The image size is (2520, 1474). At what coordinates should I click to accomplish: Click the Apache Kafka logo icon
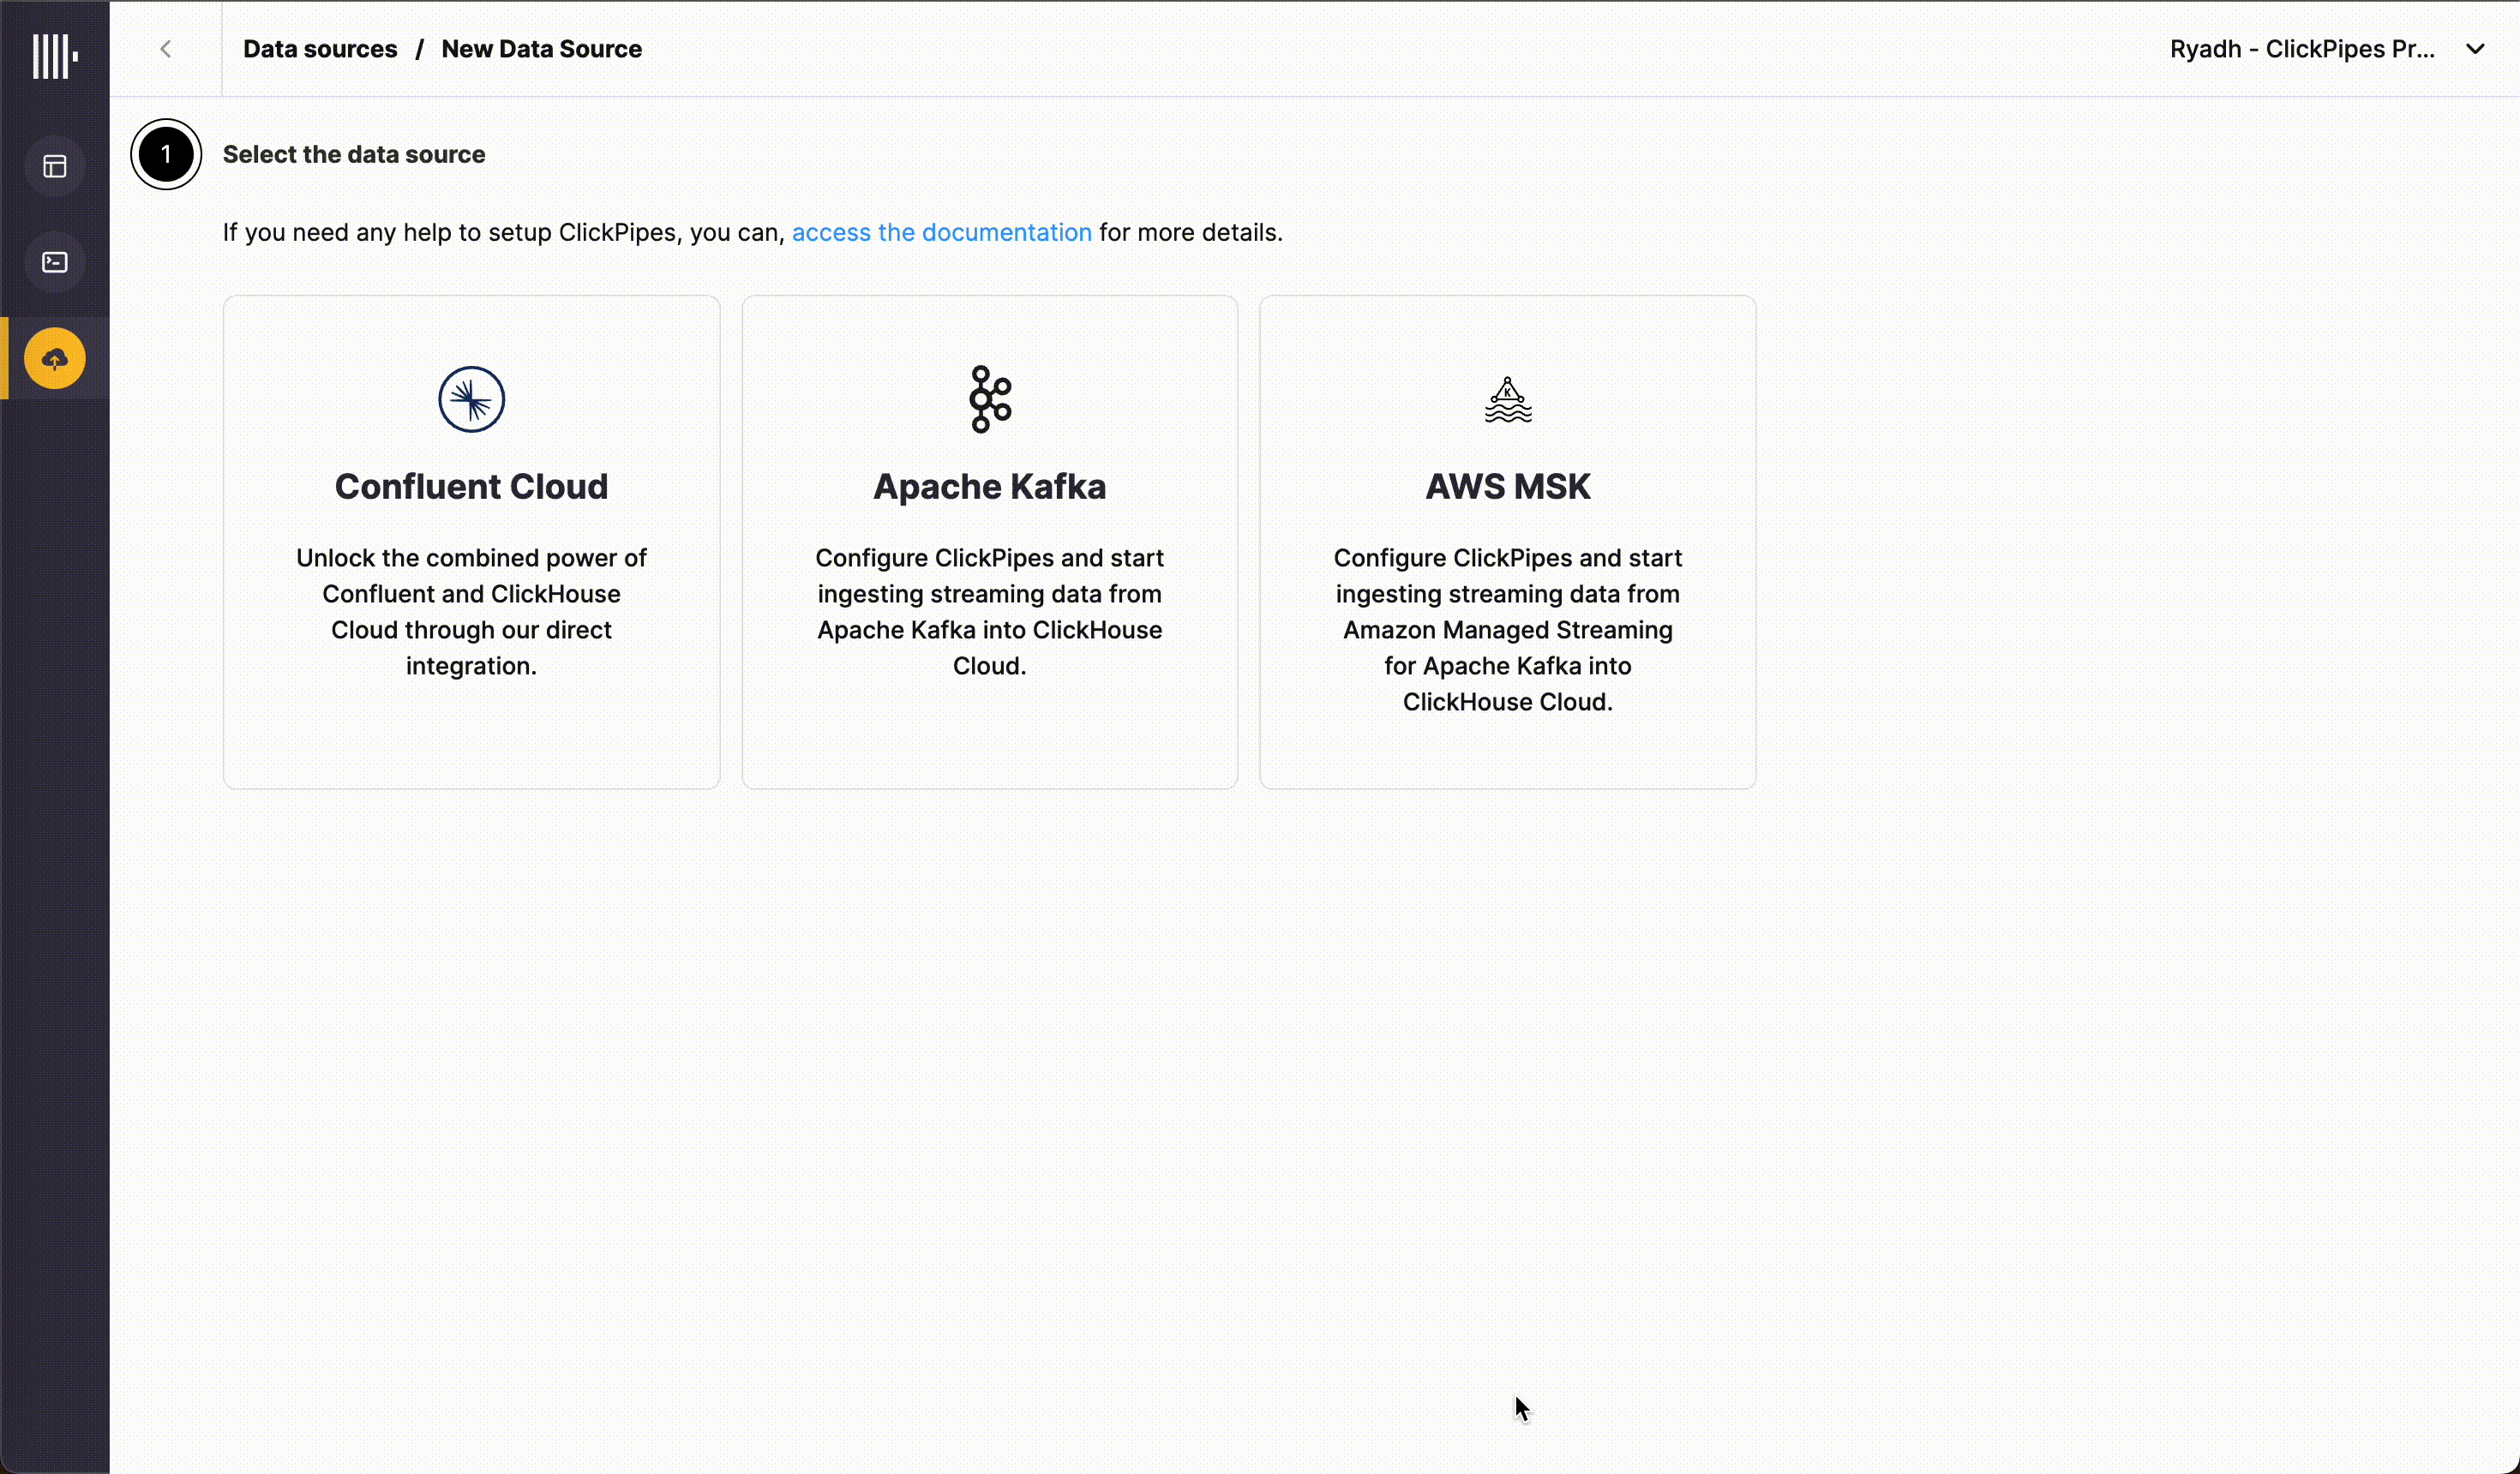990,399
